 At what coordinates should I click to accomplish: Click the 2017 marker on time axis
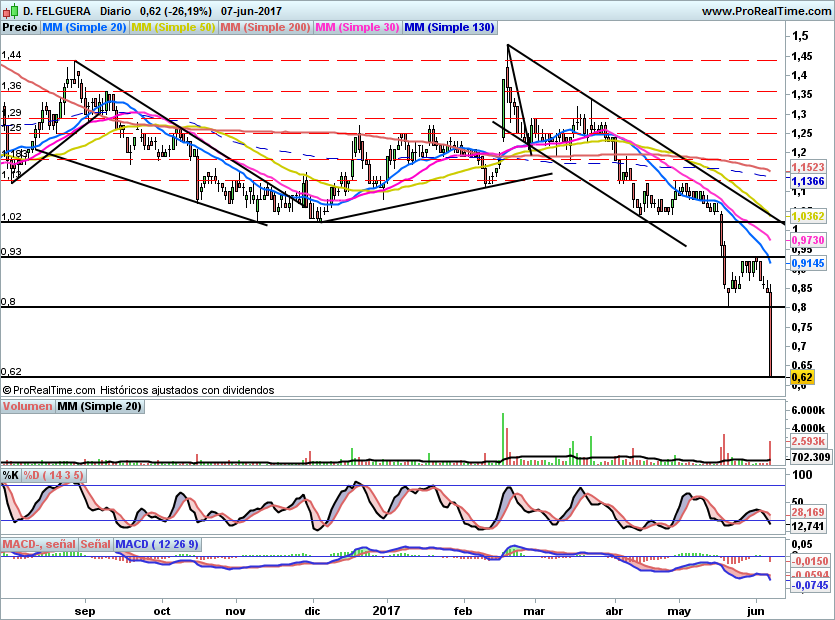[x=386, y=609]
